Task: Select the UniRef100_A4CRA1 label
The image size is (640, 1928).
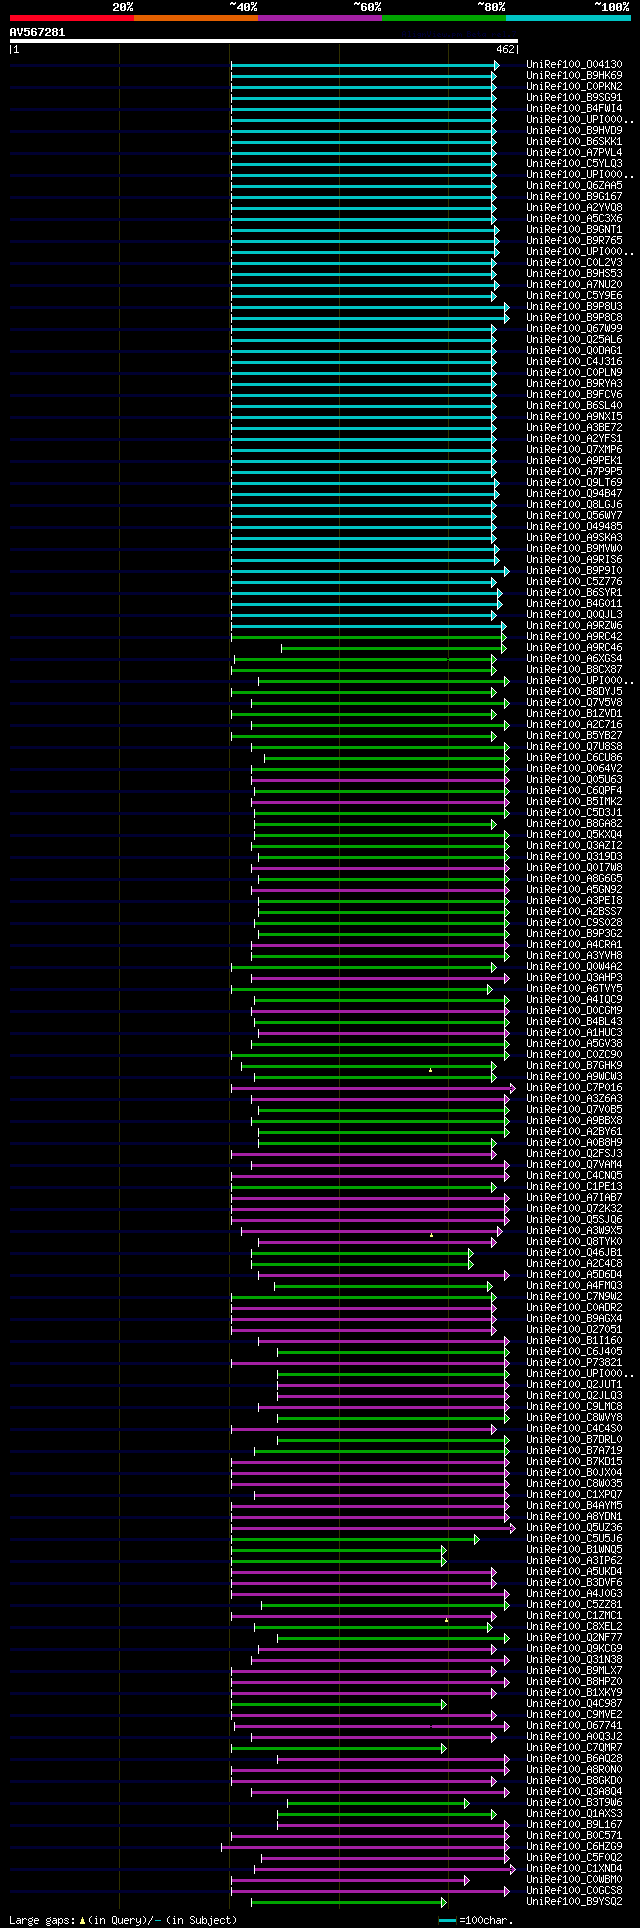Action: tap(574, 944)
